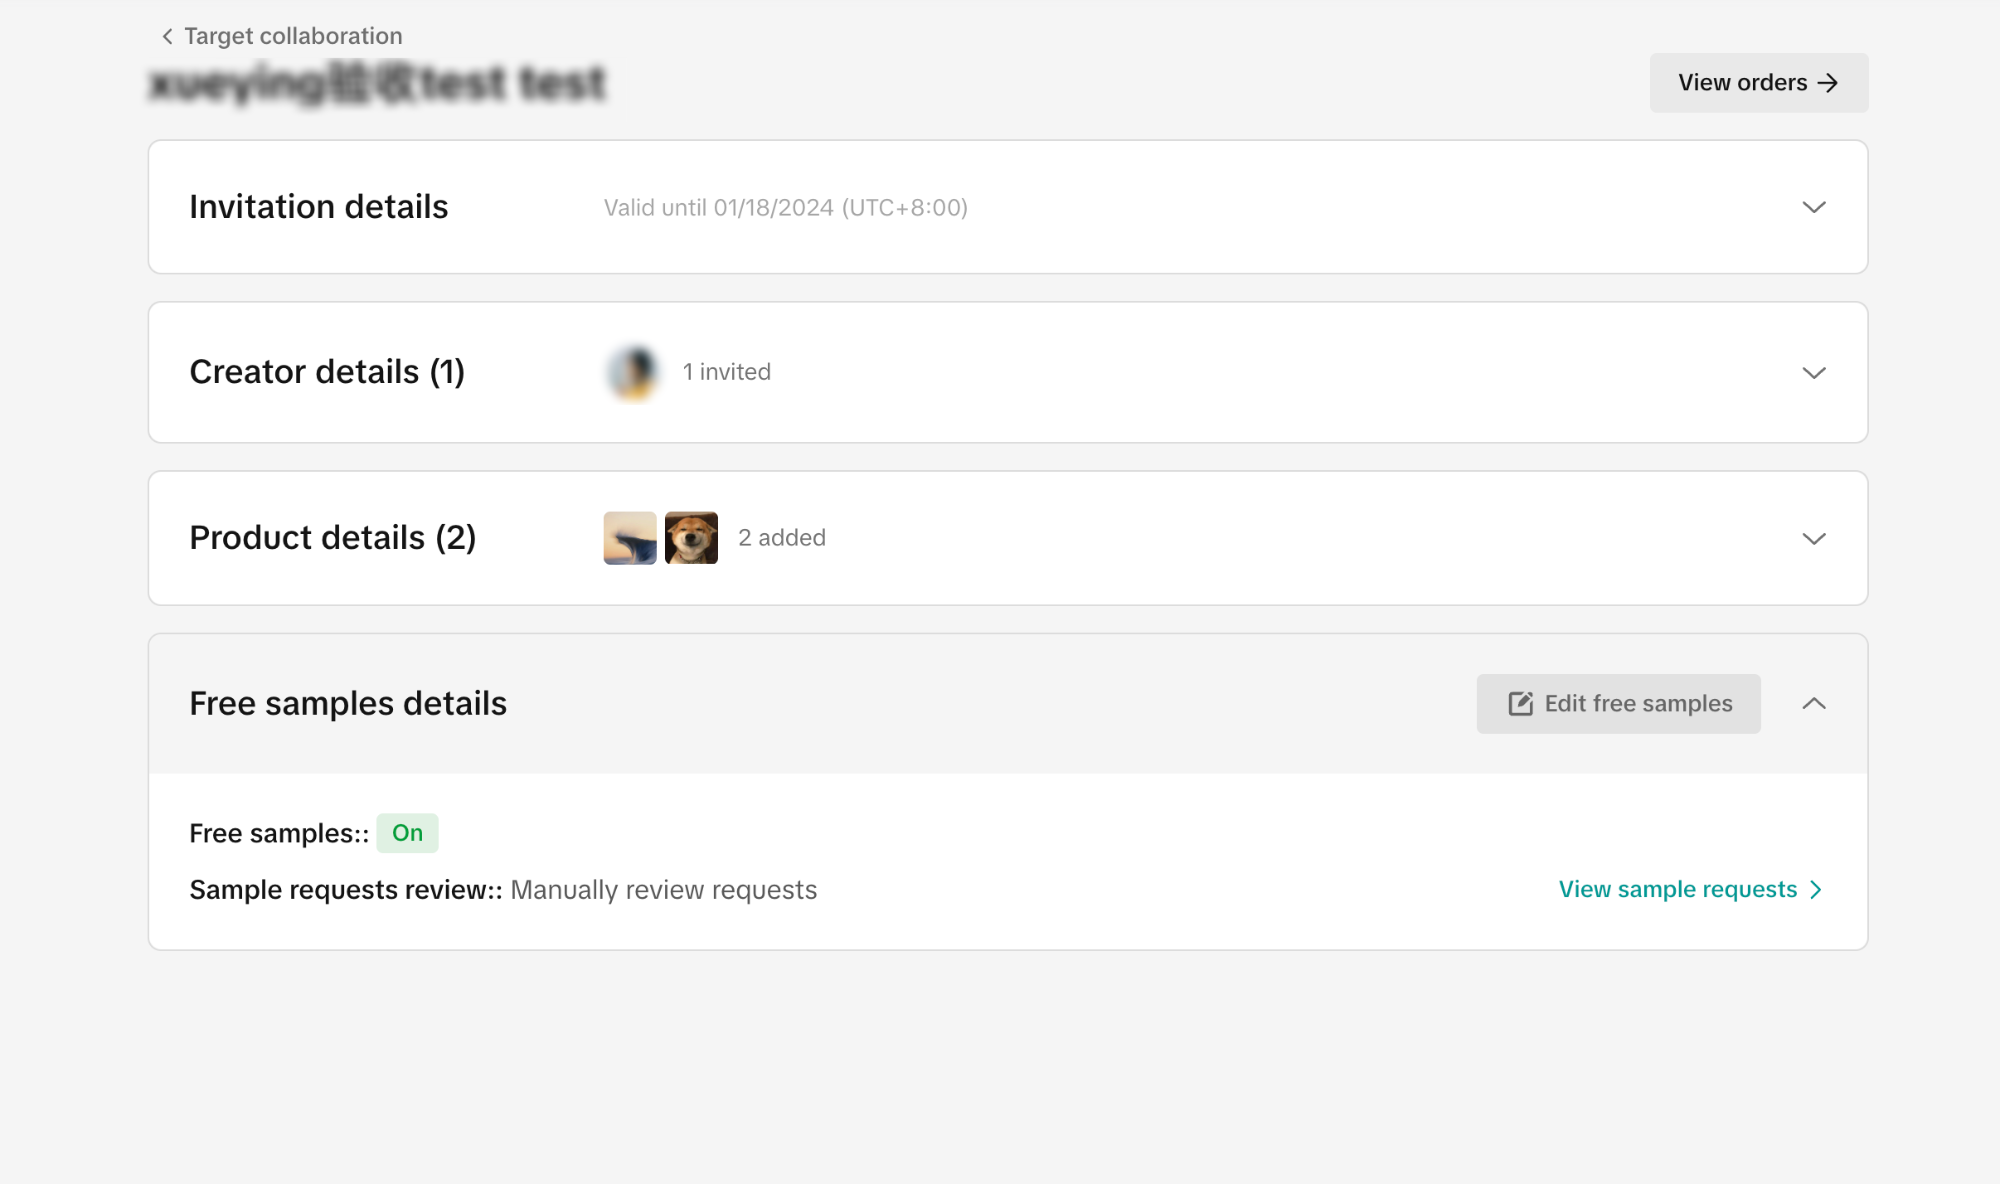The width and height of the screenshot is (2000, 1184).
Task: Click the arrow icon in View orders
Action: click(x=1828, y=83)
